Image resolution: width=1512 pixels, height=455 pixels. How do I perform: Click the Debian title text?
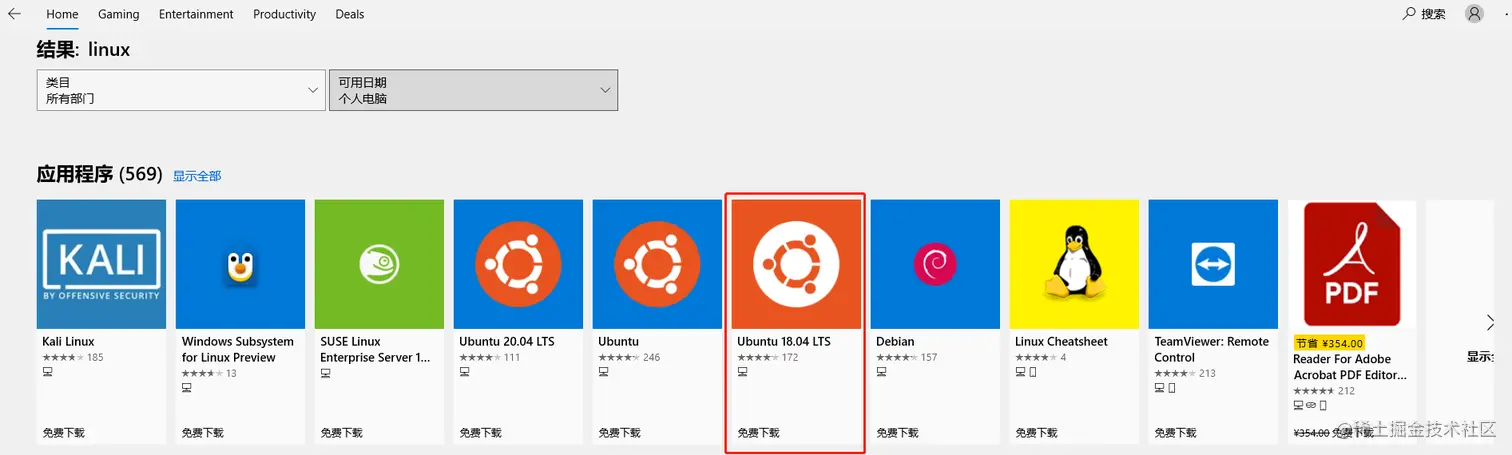point(895,342)
